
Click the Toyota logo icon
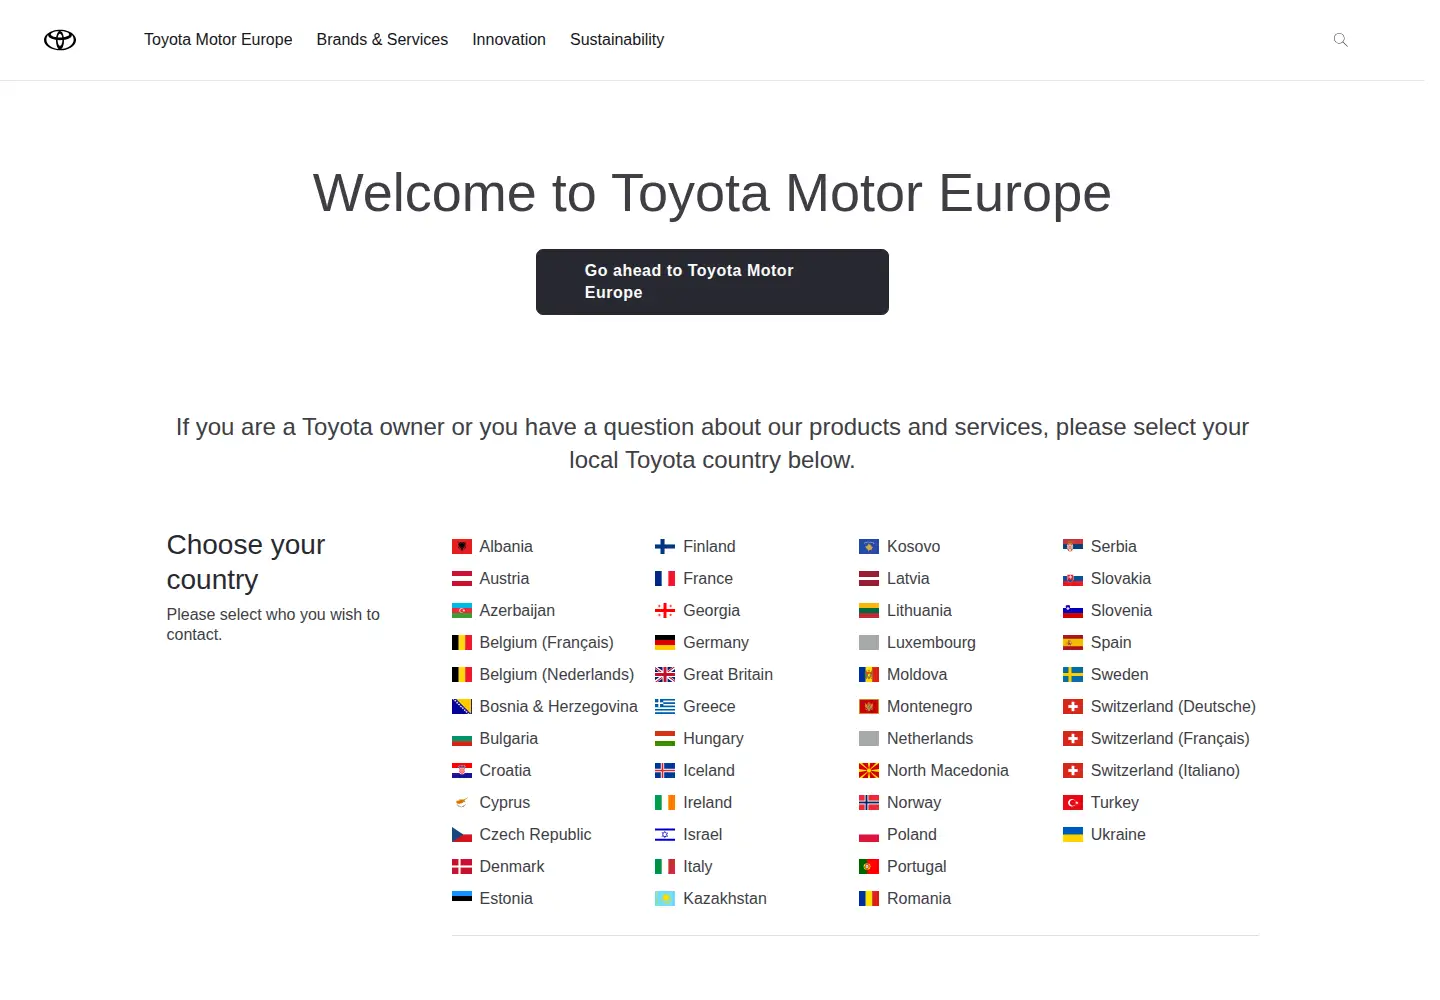coord(60,40)
